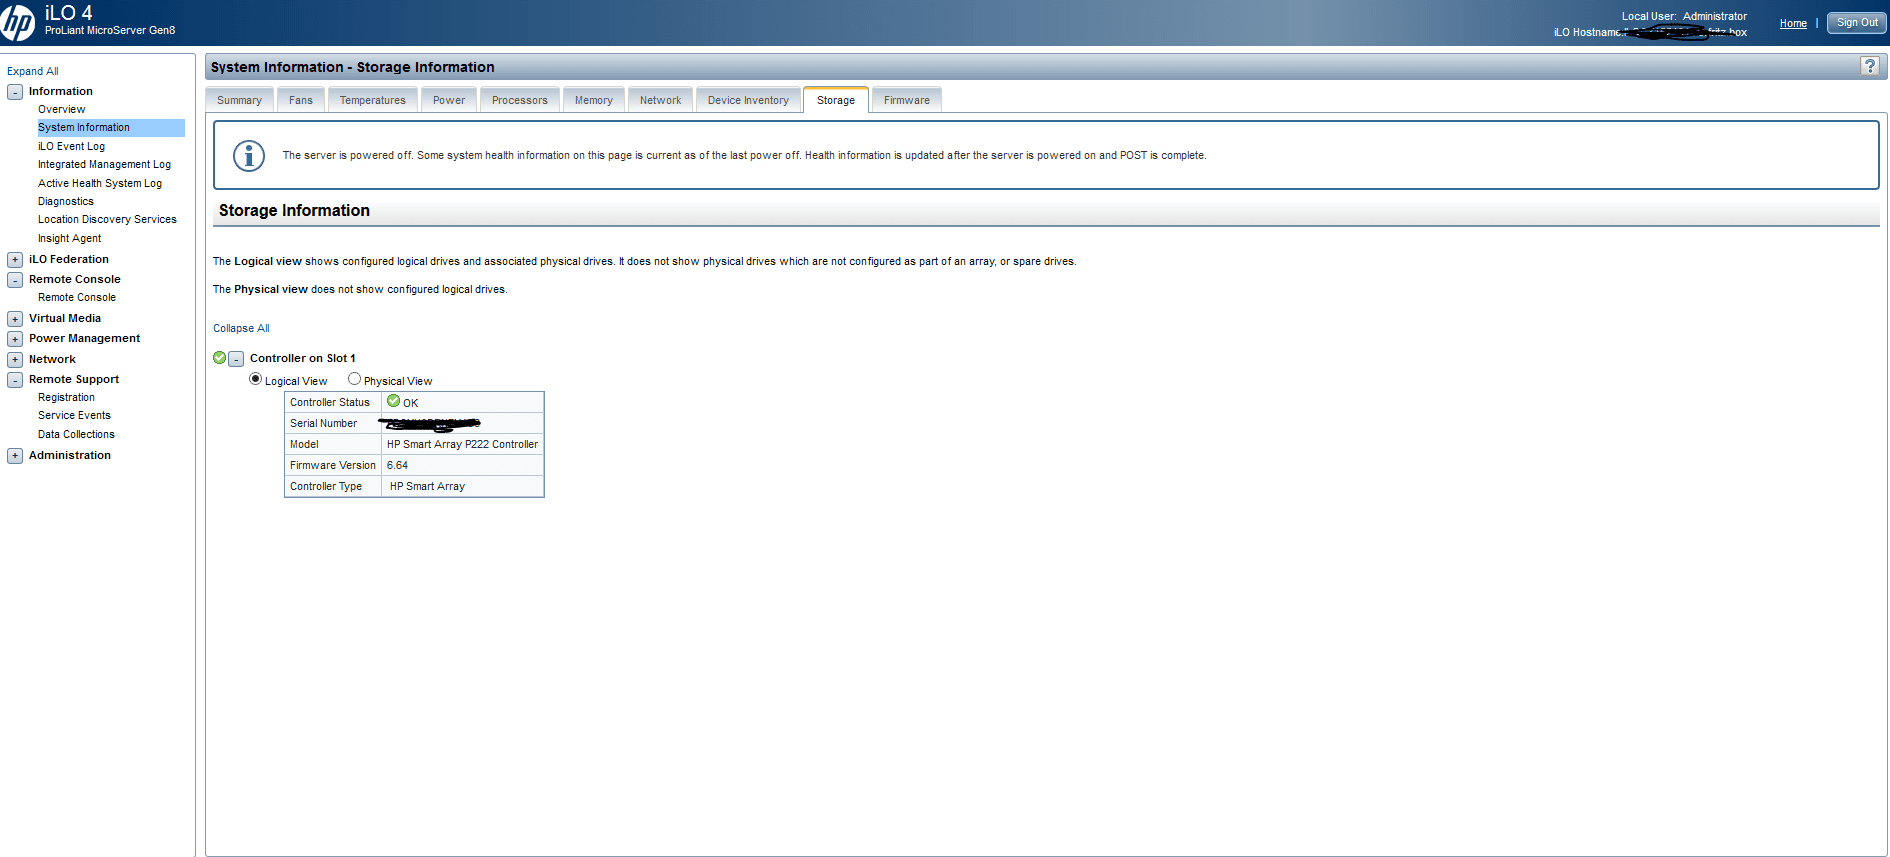Switch to the Device Inventory tab
The width and height of the screenshot is (1890, 857).
[x=748, y=100]
